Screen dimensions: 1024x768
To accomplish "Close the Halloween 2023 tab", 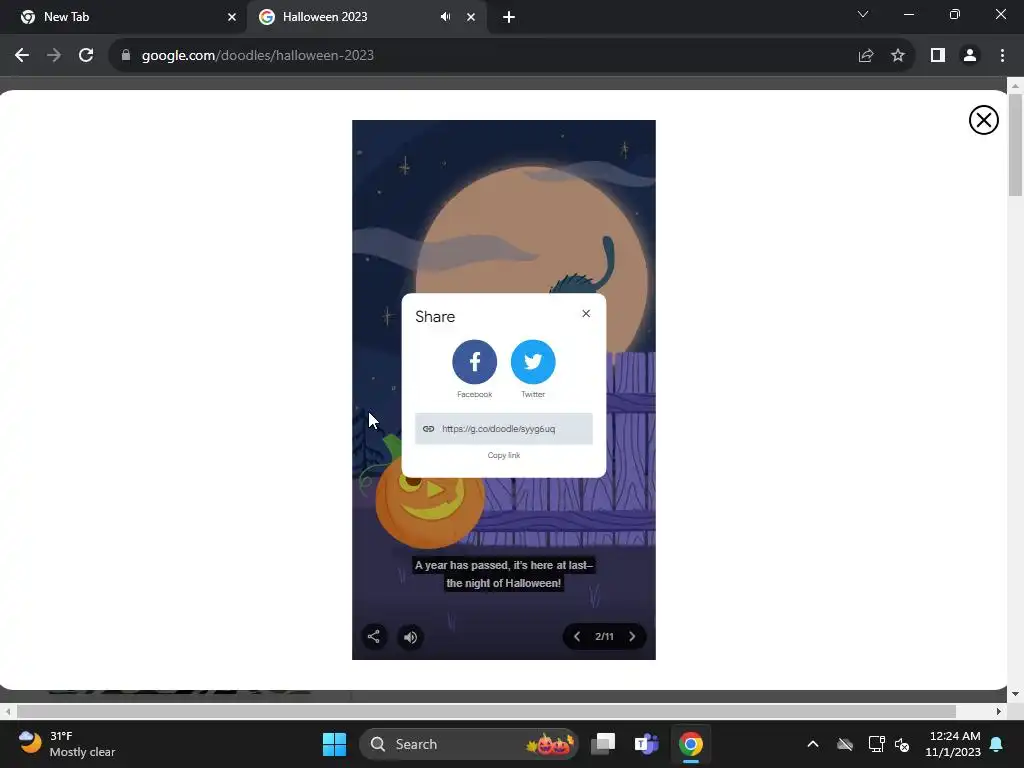I will (471, 17).
